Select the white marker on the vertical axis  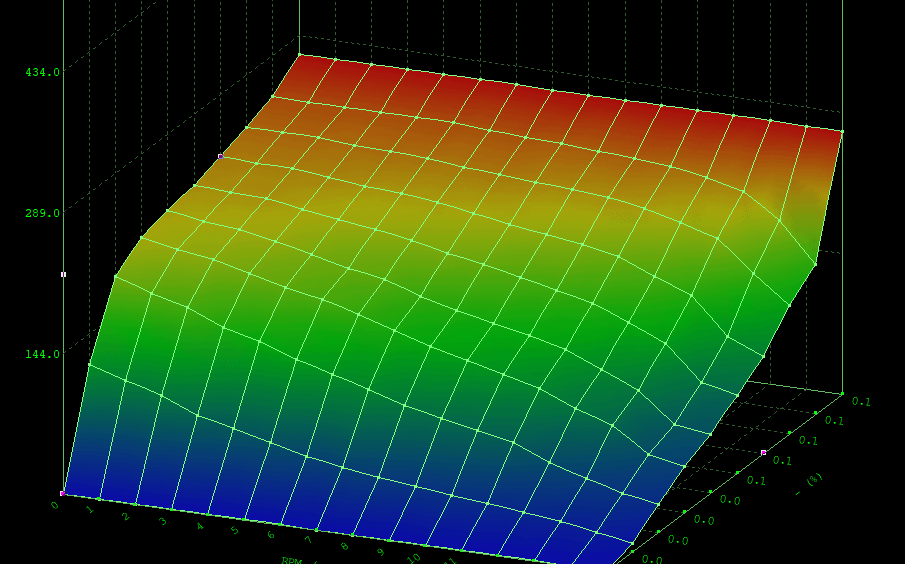click(x=63, y=274)
